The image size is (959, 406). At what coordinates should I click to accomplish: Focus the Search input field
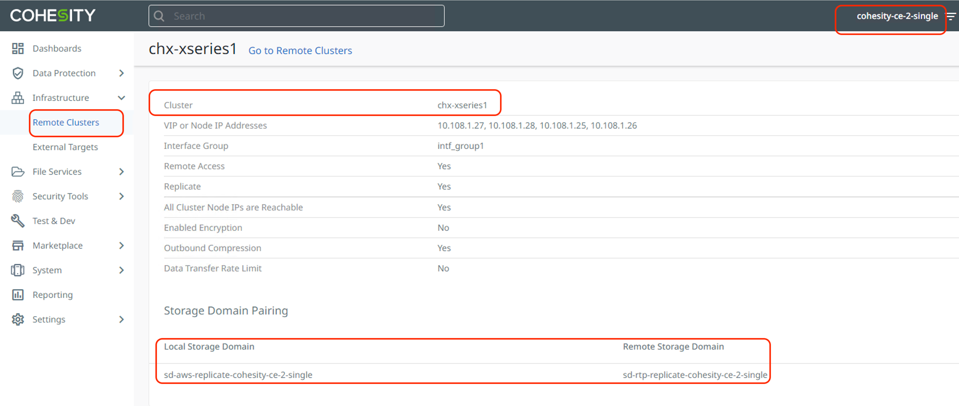(297, 16)
